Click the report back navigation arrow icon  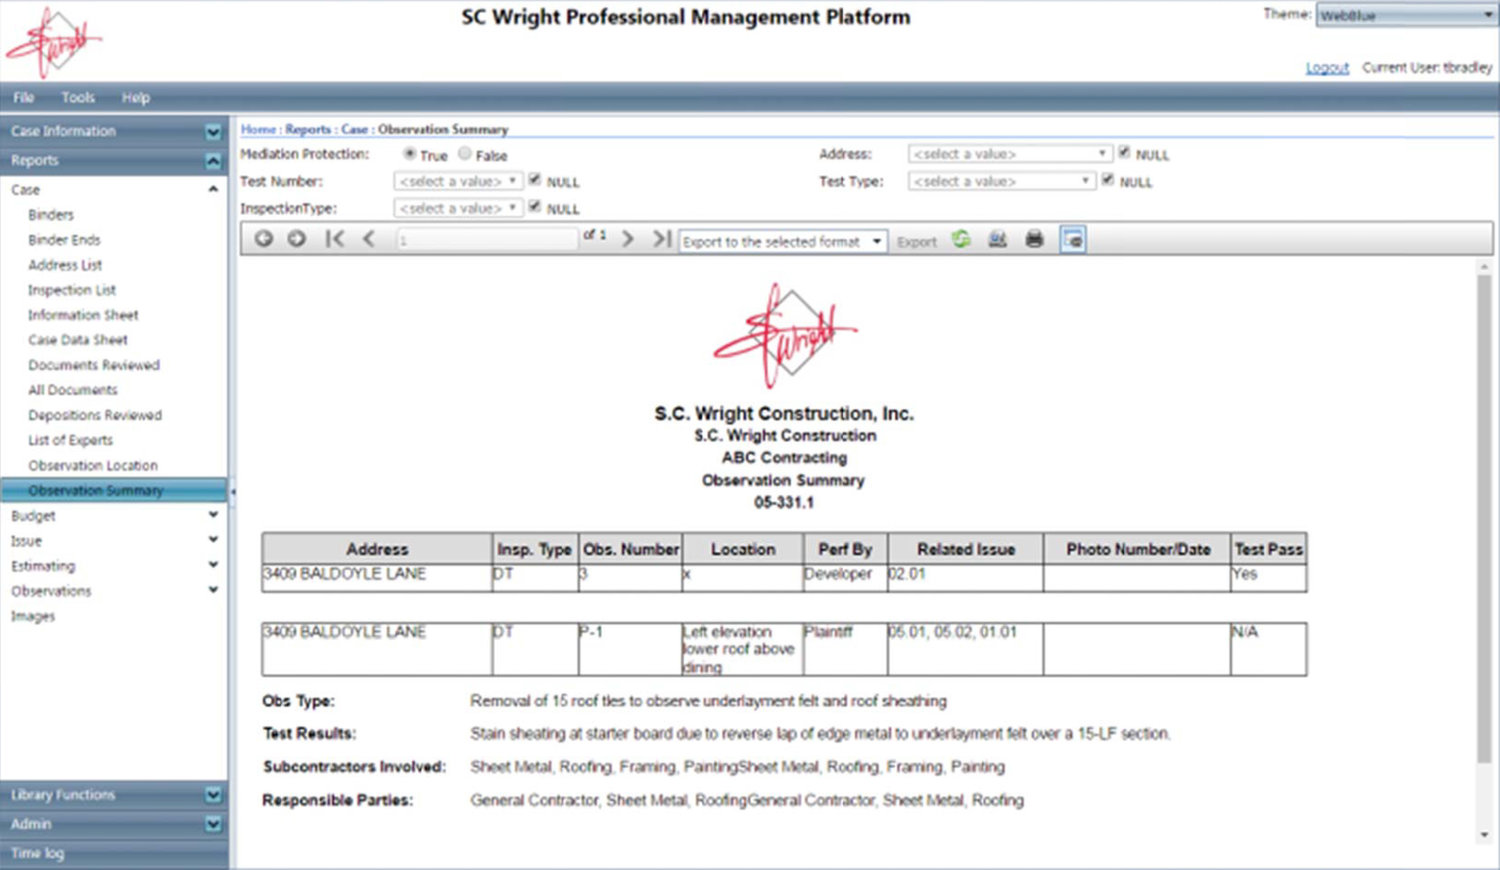(x=263, y=239)
